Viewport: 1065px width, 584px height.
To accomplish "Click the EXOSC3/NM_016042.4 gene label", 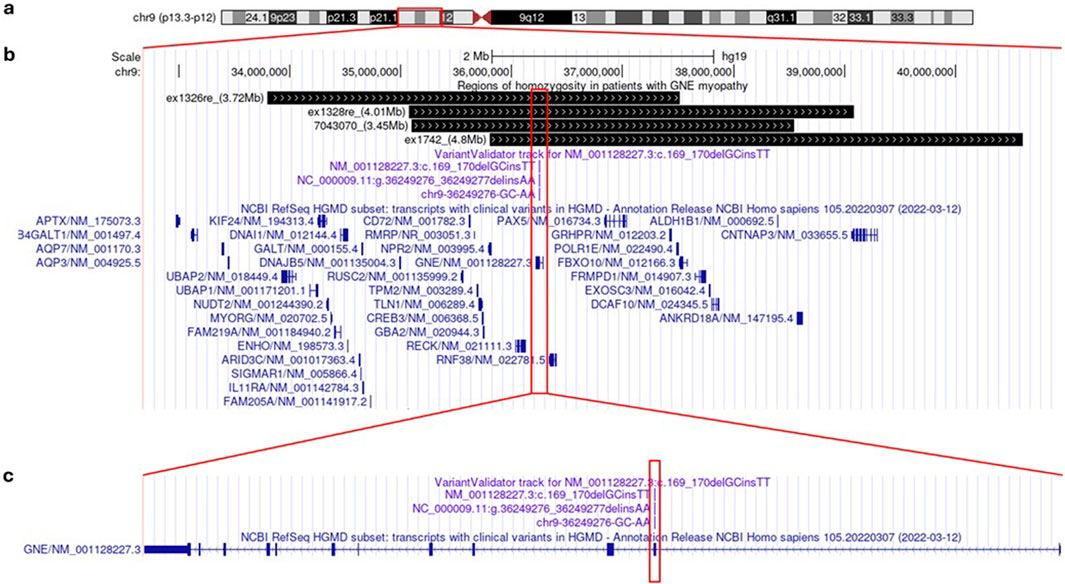I will pyautogui.click(x=645, y=291).
